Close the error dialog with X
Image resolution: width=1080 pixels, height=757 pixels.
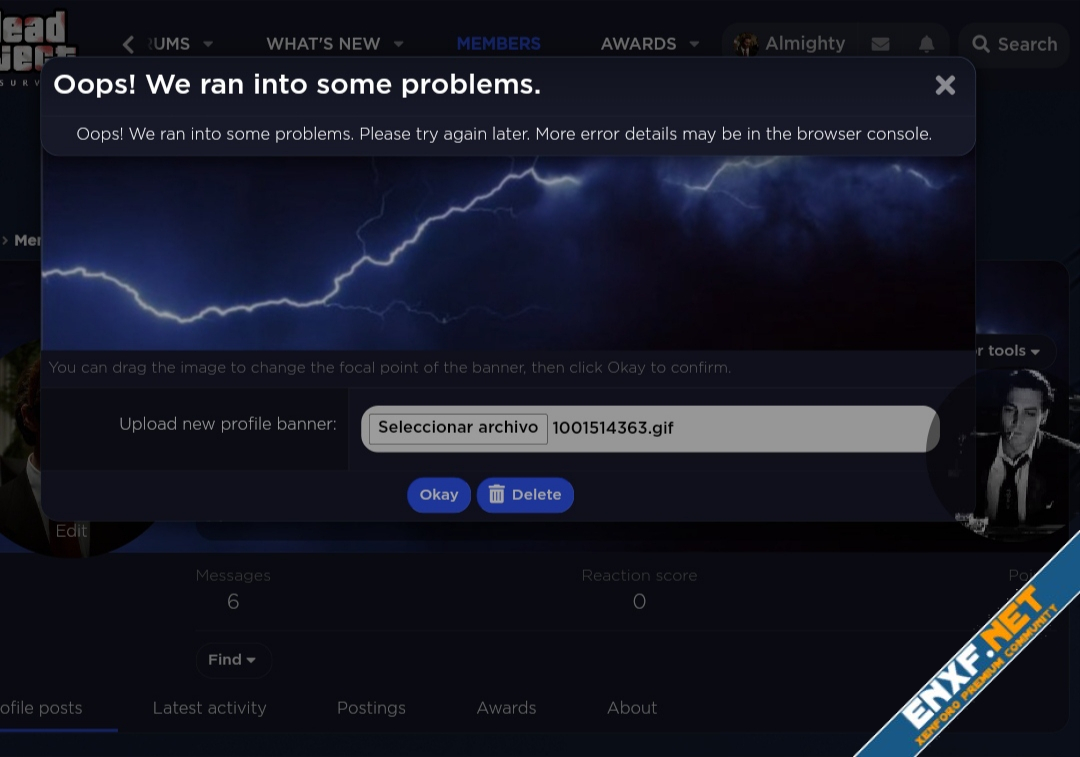(x=945, y=86)
